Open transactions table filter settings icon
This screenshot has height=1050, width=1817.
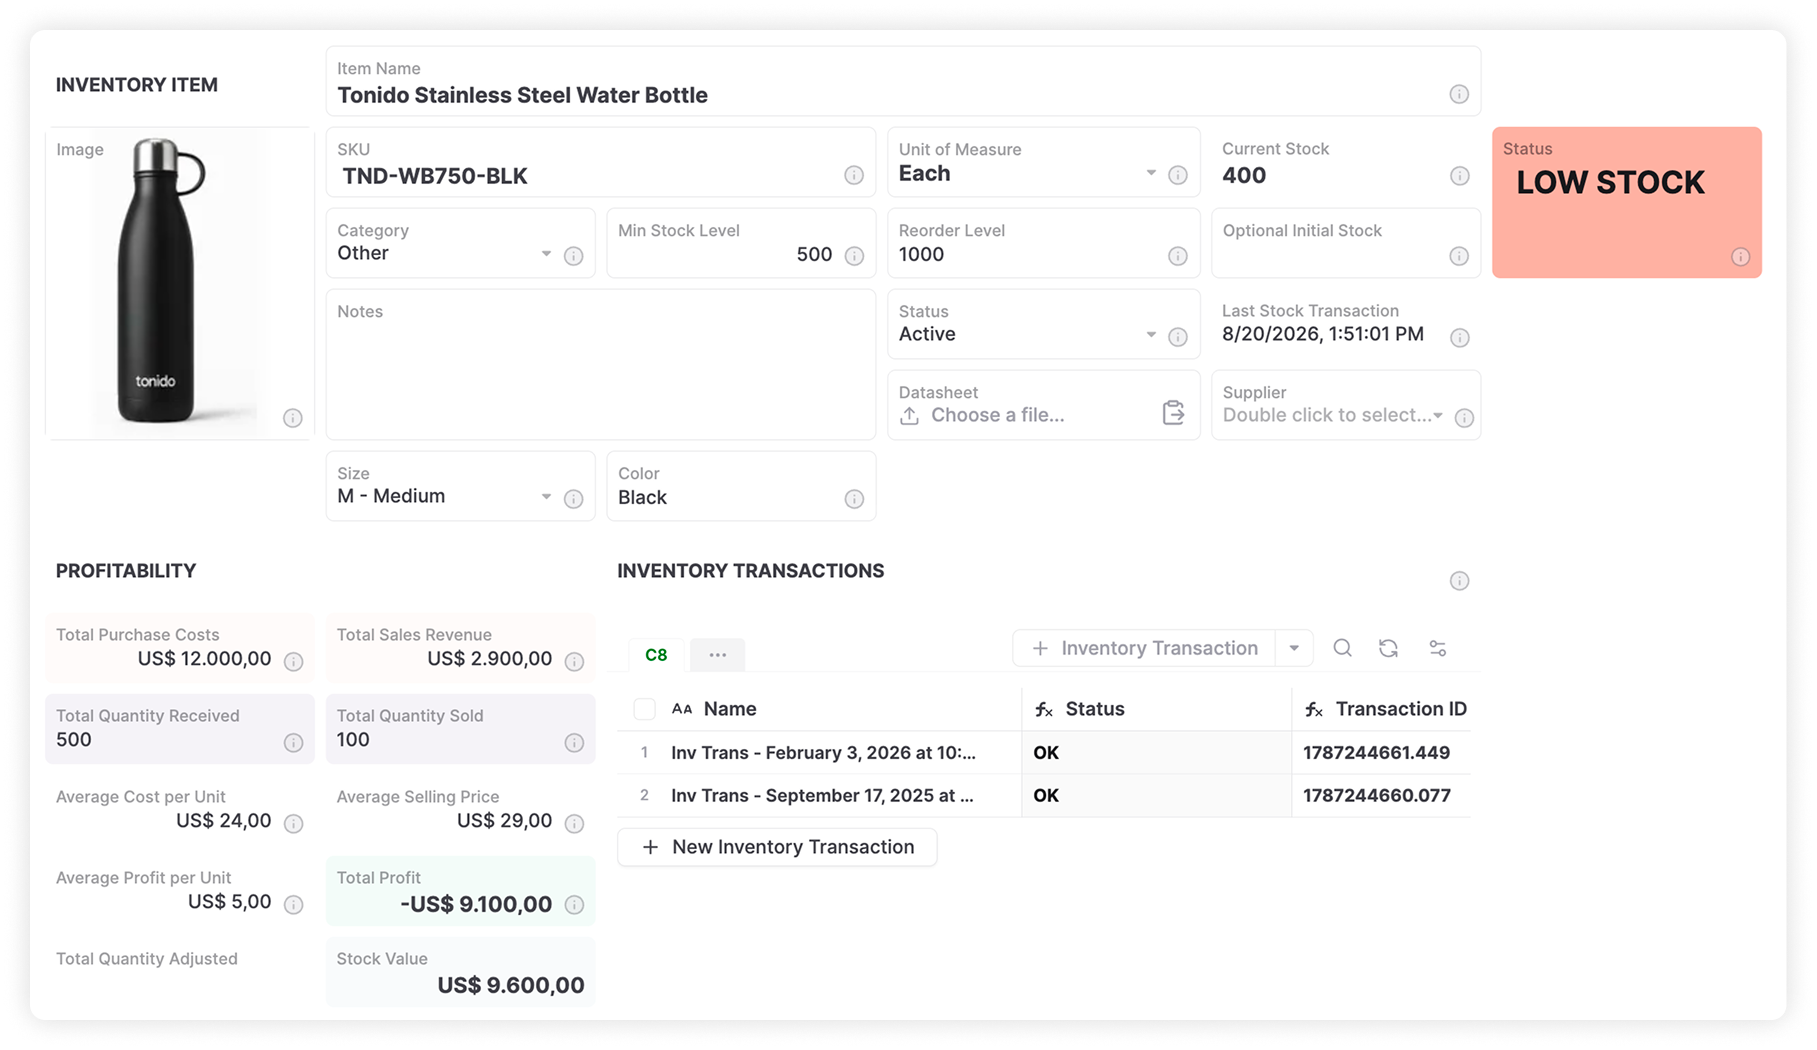click(x=1437, y=648)
